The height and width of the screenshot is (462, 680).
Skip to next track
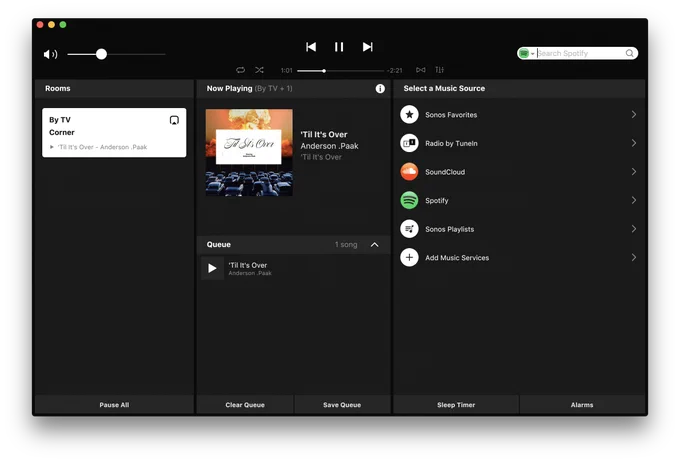click(367, 47)
